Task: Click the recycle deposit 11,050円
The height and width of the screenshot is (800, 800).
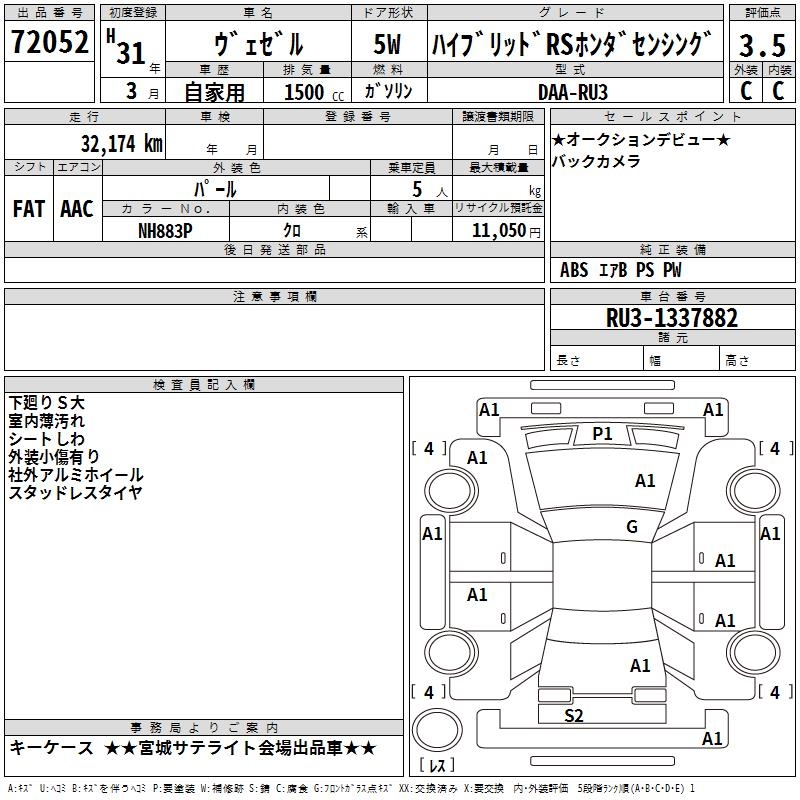Action: point(506,231)
